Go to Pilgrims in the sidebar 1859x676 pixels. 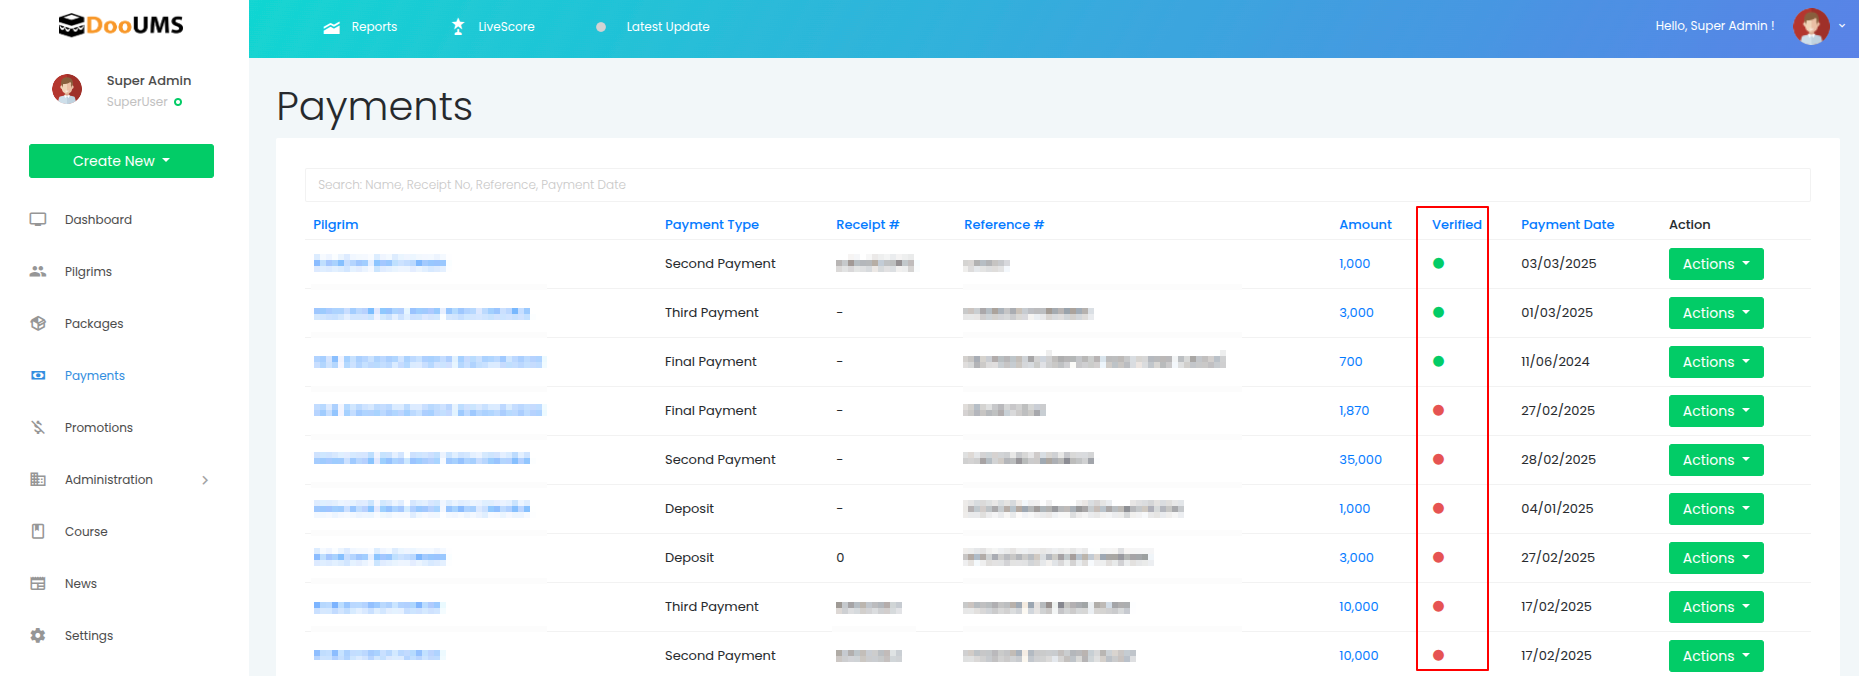(88, 271)
